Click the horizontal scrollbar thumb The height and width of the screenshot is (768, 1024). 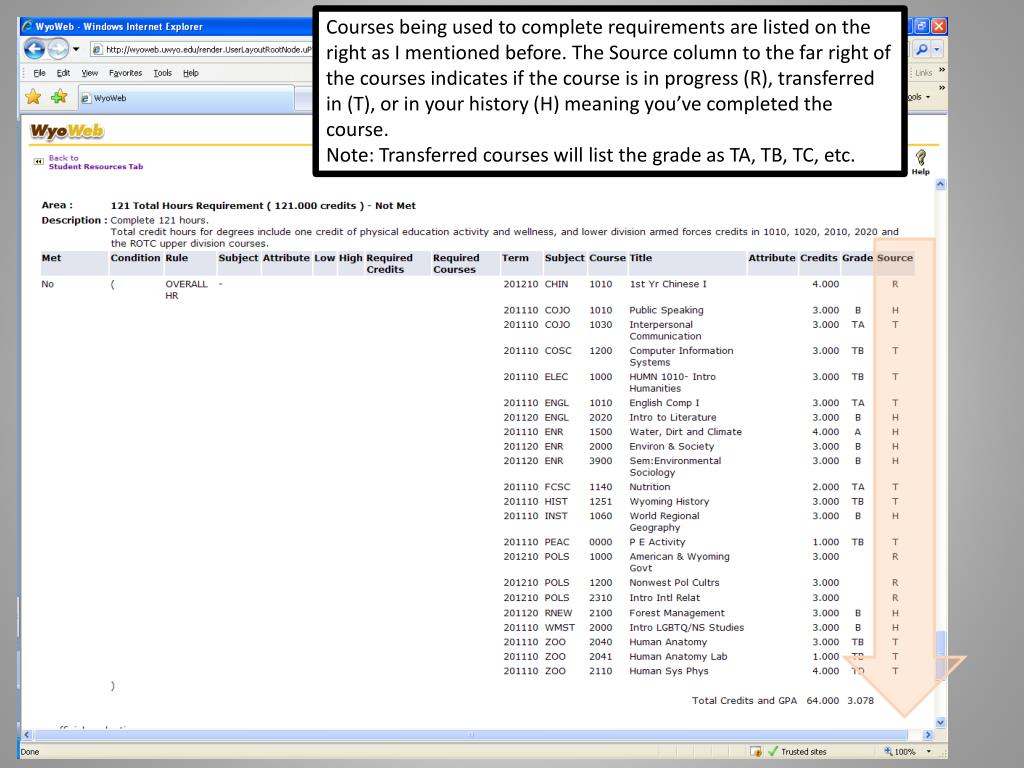pos(470,735)
